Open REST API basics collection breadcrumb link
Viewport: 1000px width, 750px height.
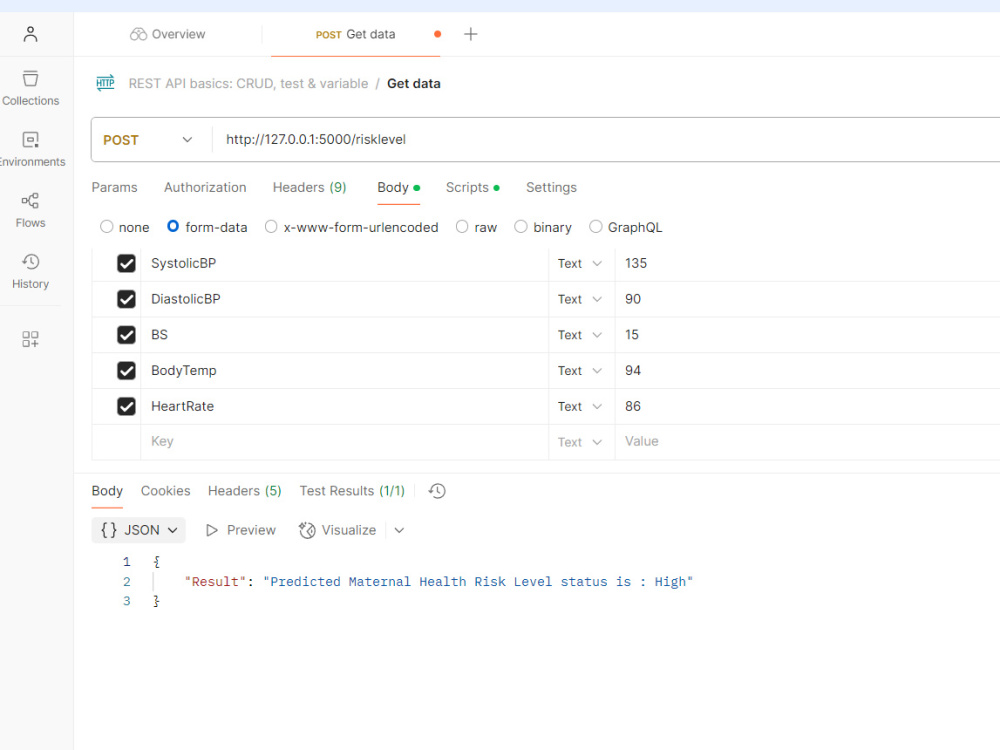click(248, 84)
